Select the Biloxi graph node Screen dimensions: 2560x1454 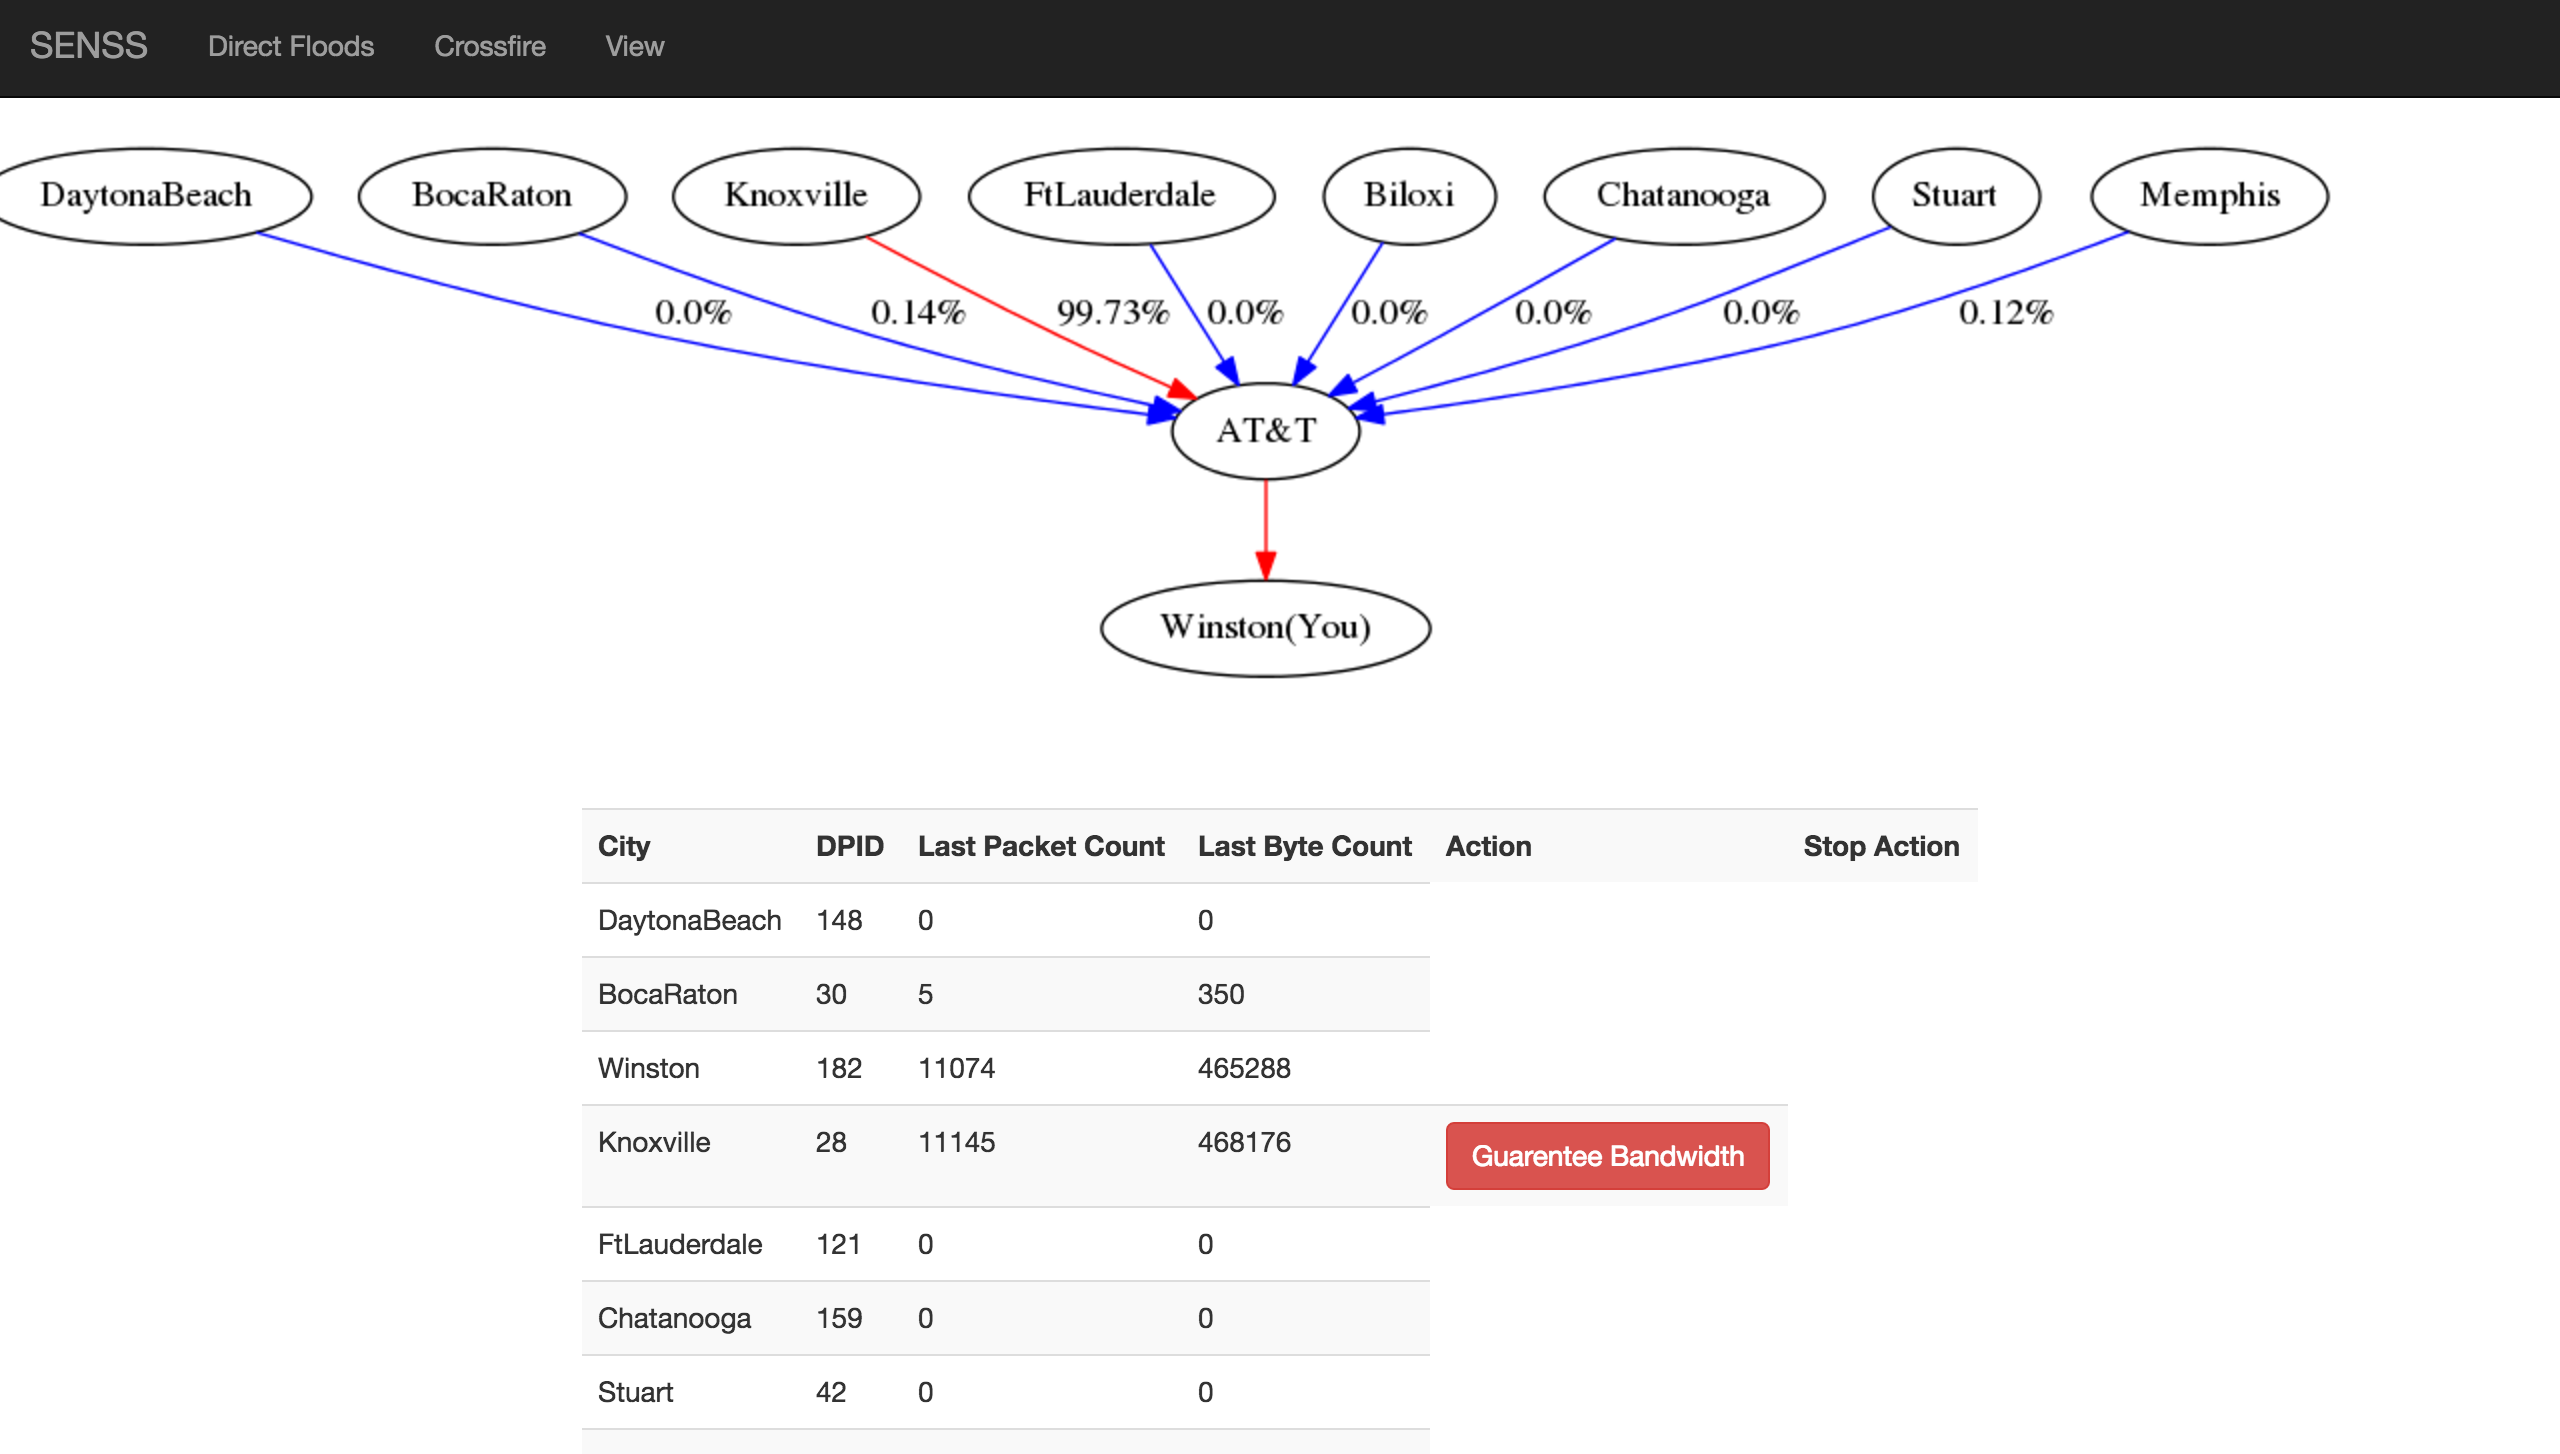(1408, 195)
